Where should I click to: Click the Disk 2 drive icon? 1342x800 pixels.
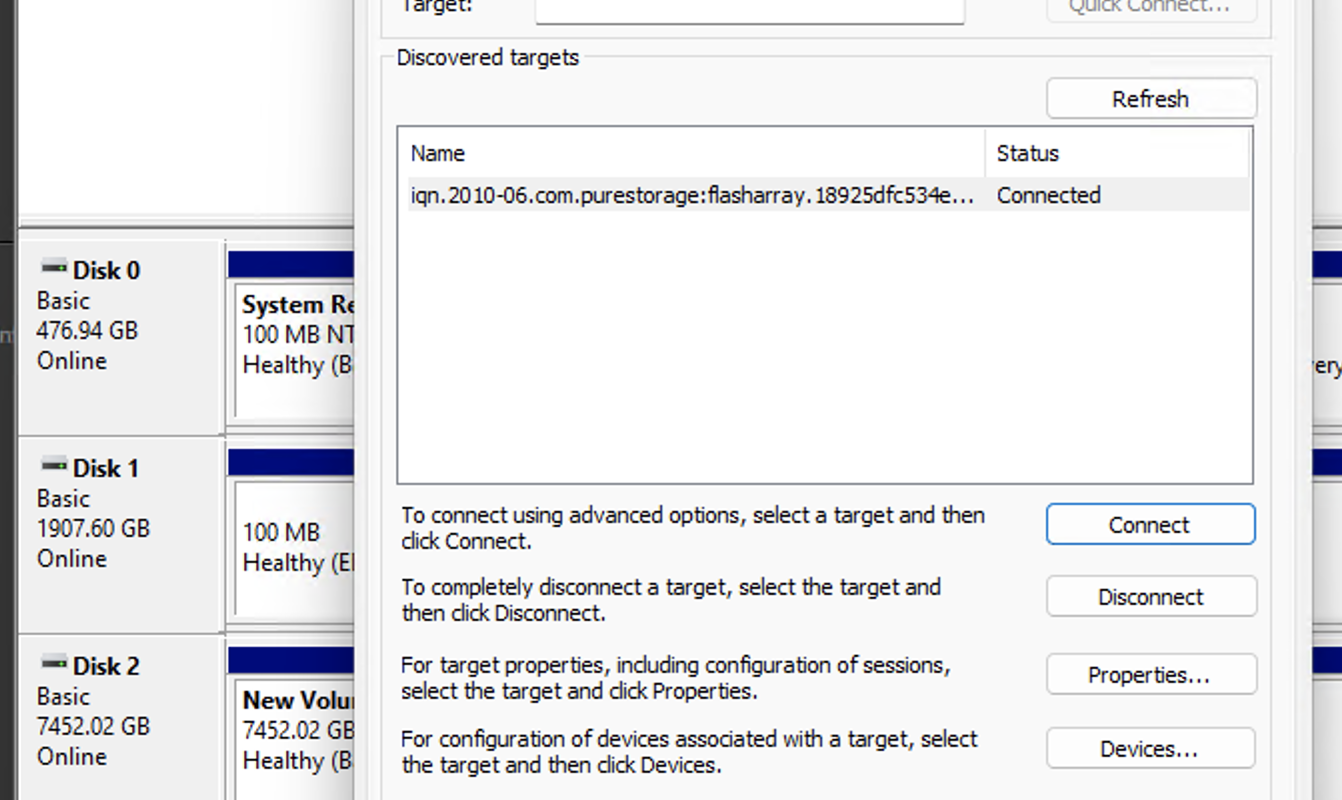[54, 663]
